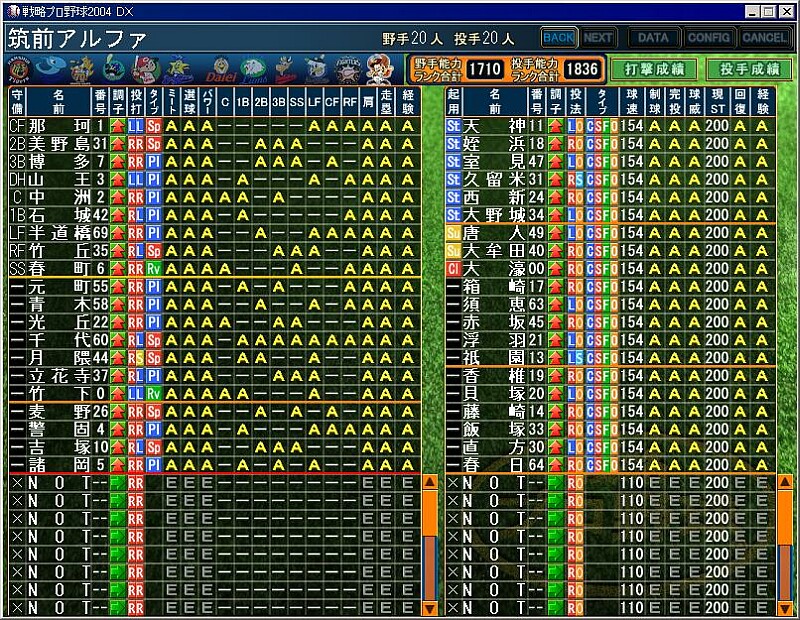The height and width of the screenshot is (620, 800).
Task: Click 投手能力ランク合計 value 1836
Action: pyautogui.click(x=582, y=69)
